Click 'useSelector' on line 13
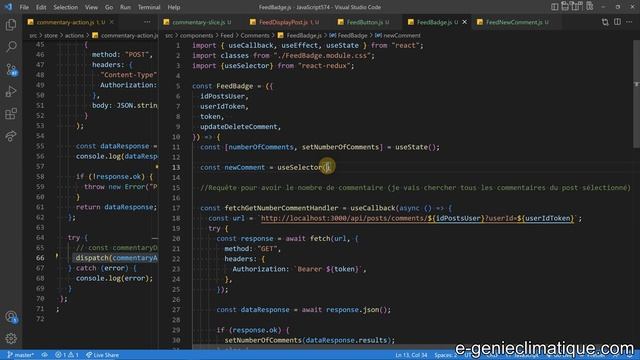Image resolution: width=640 pixels, height=360 pixels. point(300,167)
